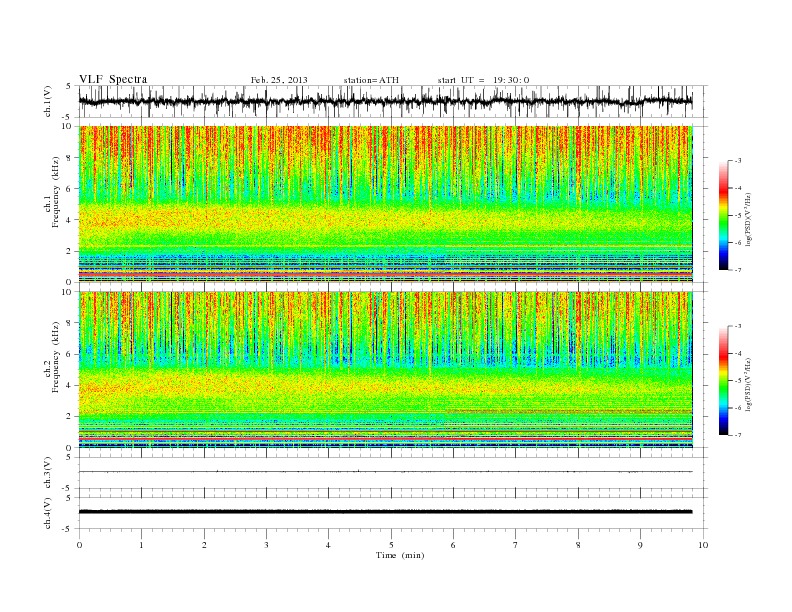Click the "ch.1(V)" axis label
Viewport: 792px width, 612px height.
[x=48, y=101]
